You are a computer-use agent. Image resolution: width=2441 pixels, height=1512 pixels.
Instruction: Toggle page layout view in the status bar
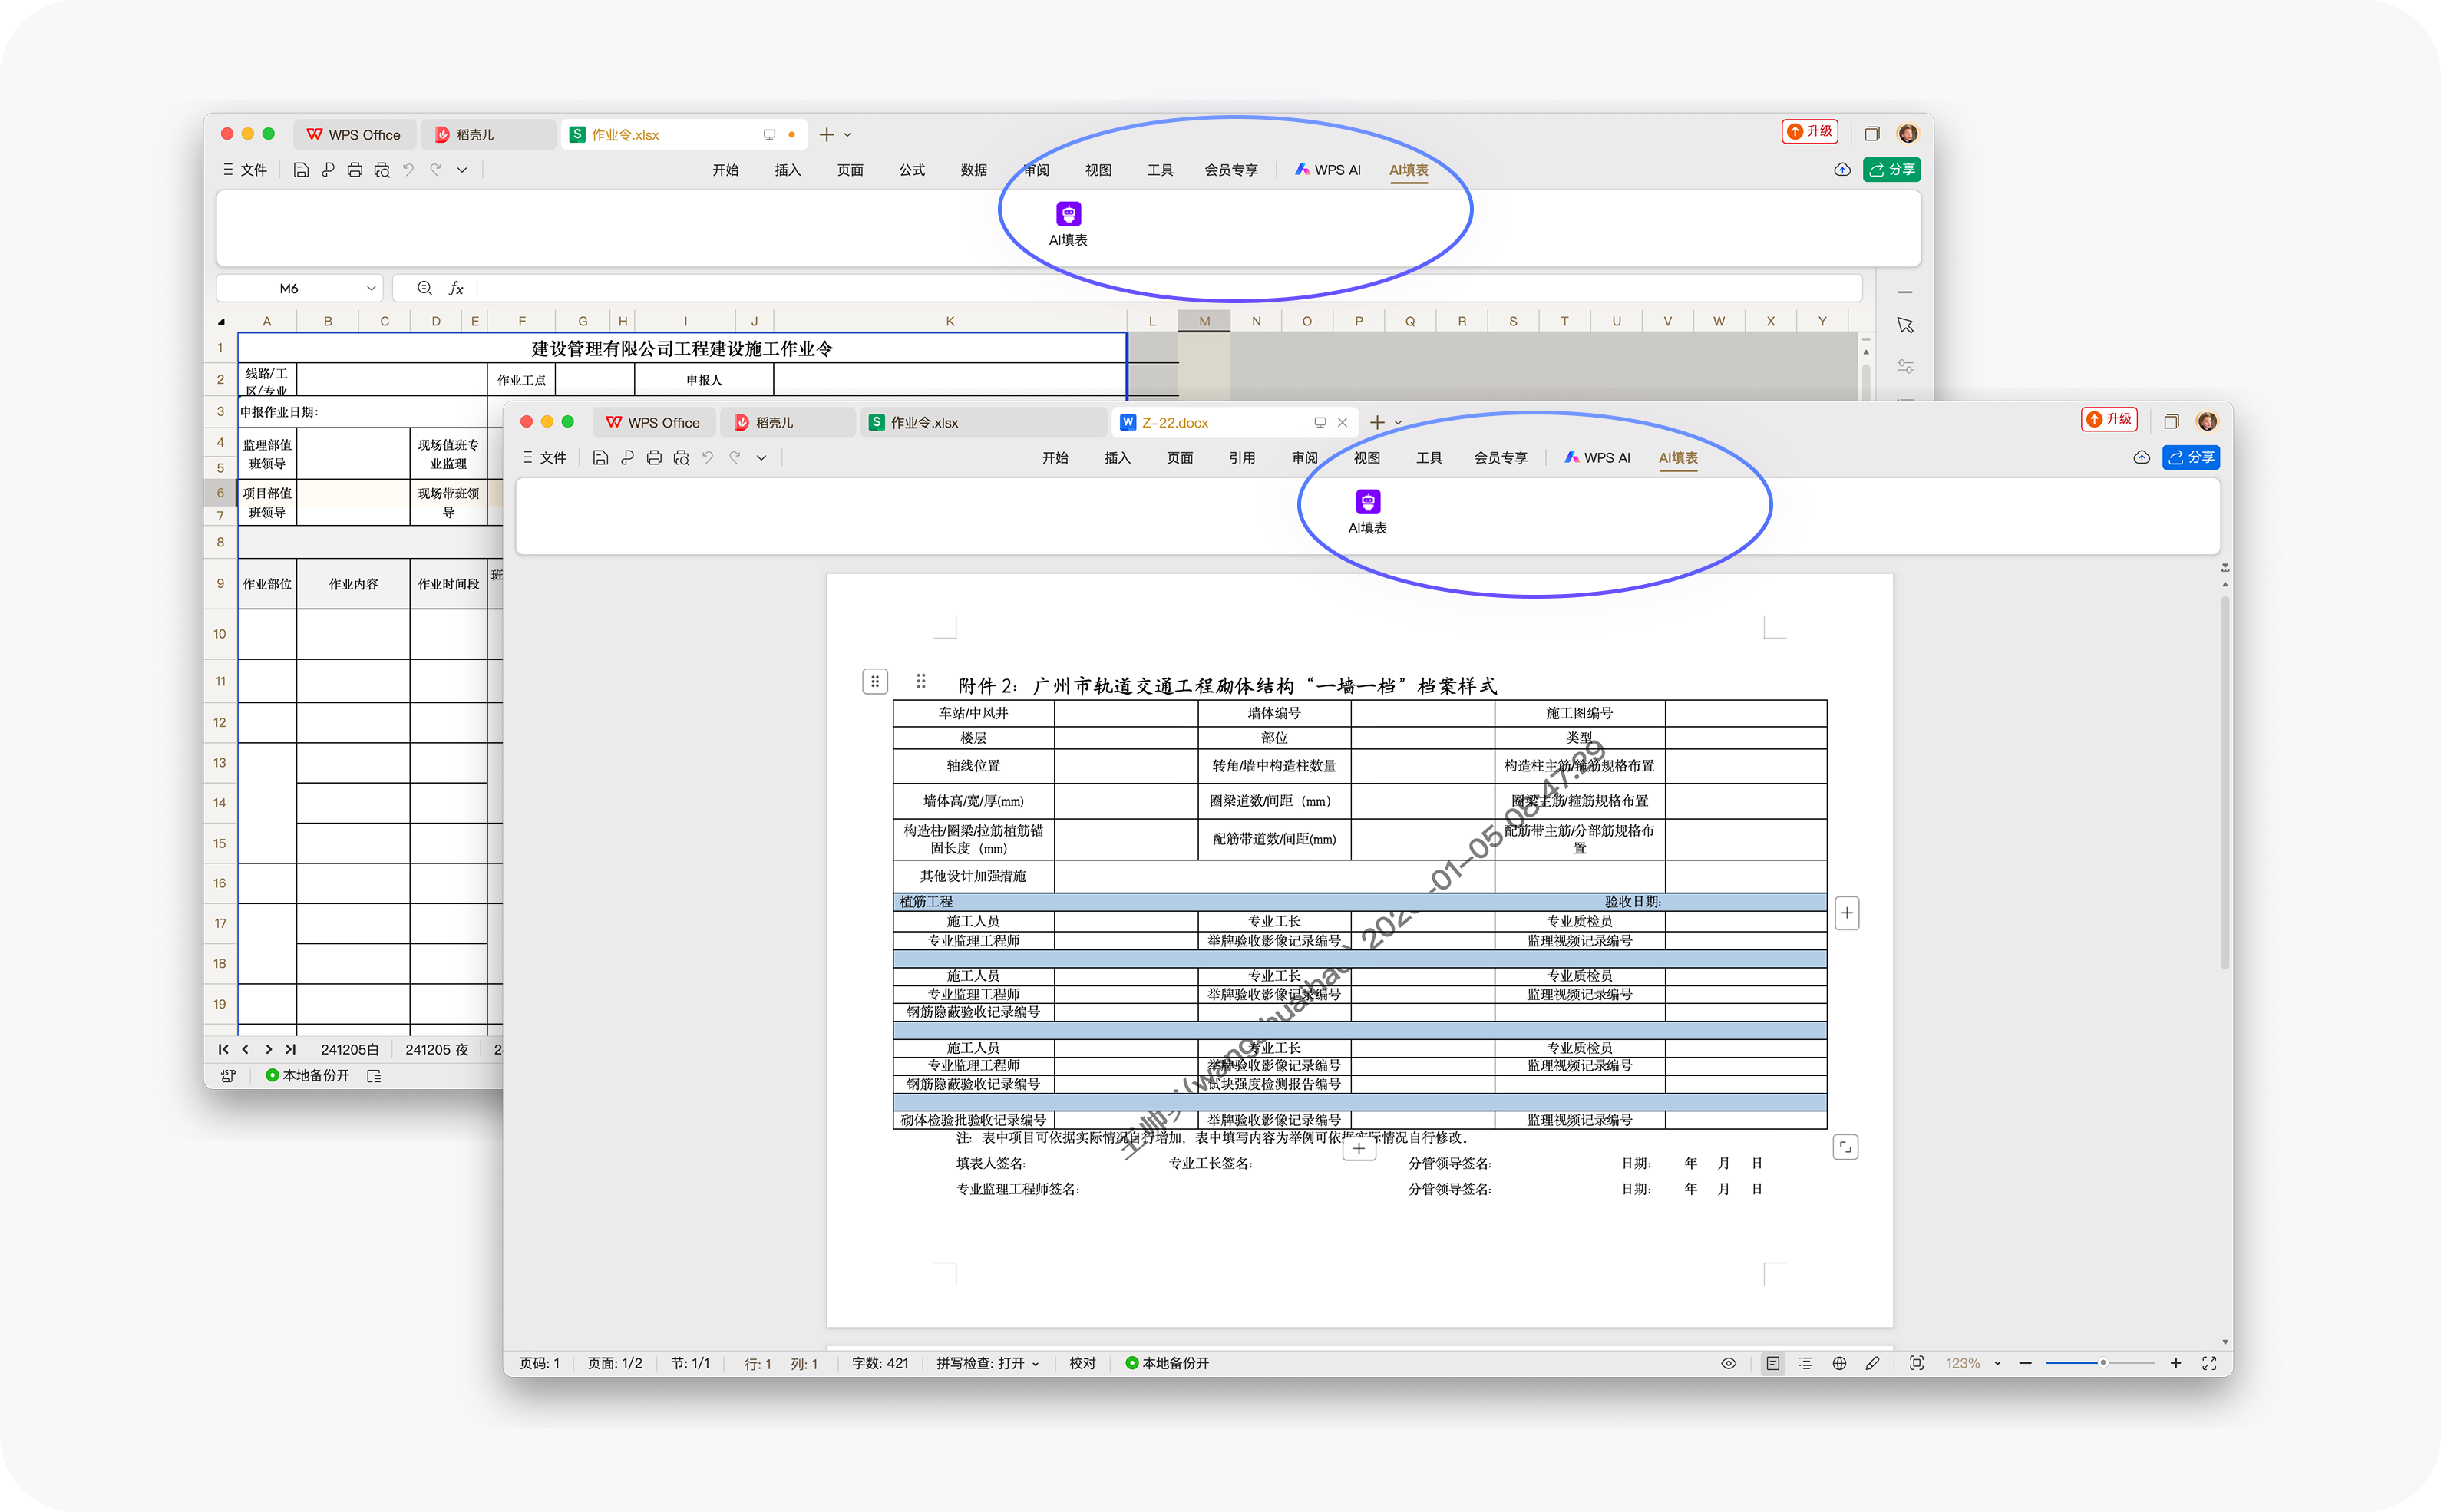point(1772,1363)
